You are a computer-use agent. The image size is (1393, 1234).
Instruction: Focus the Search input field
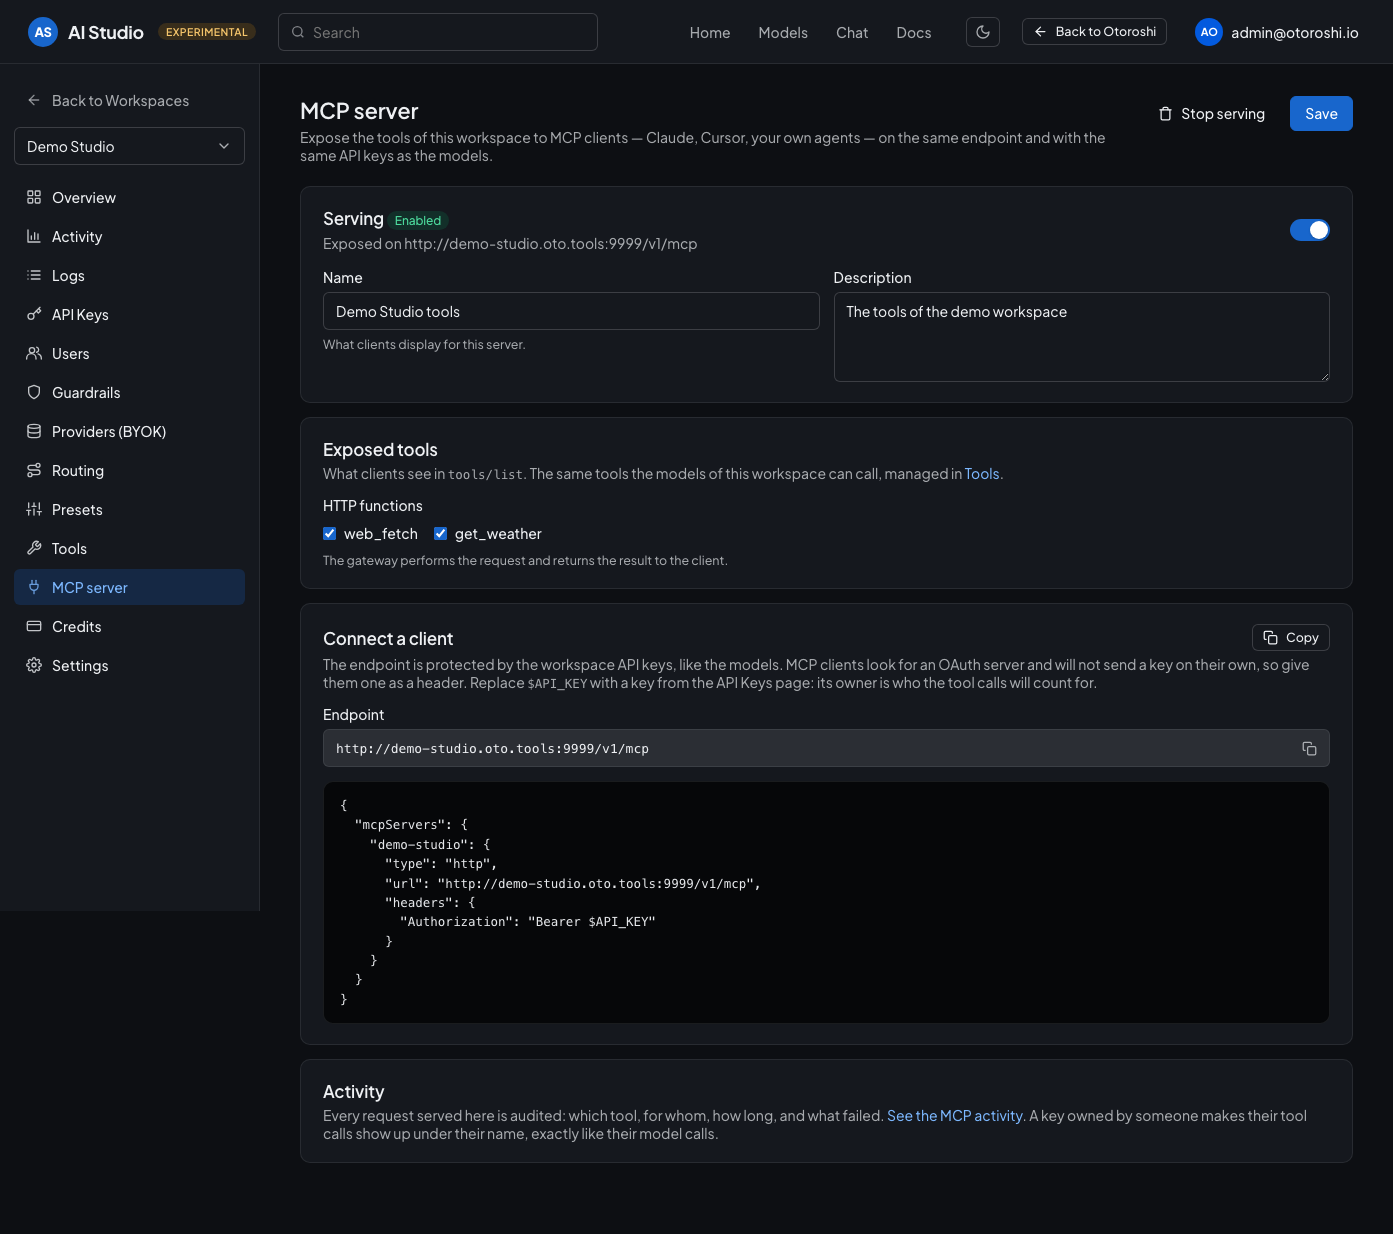tap(438, 32)
